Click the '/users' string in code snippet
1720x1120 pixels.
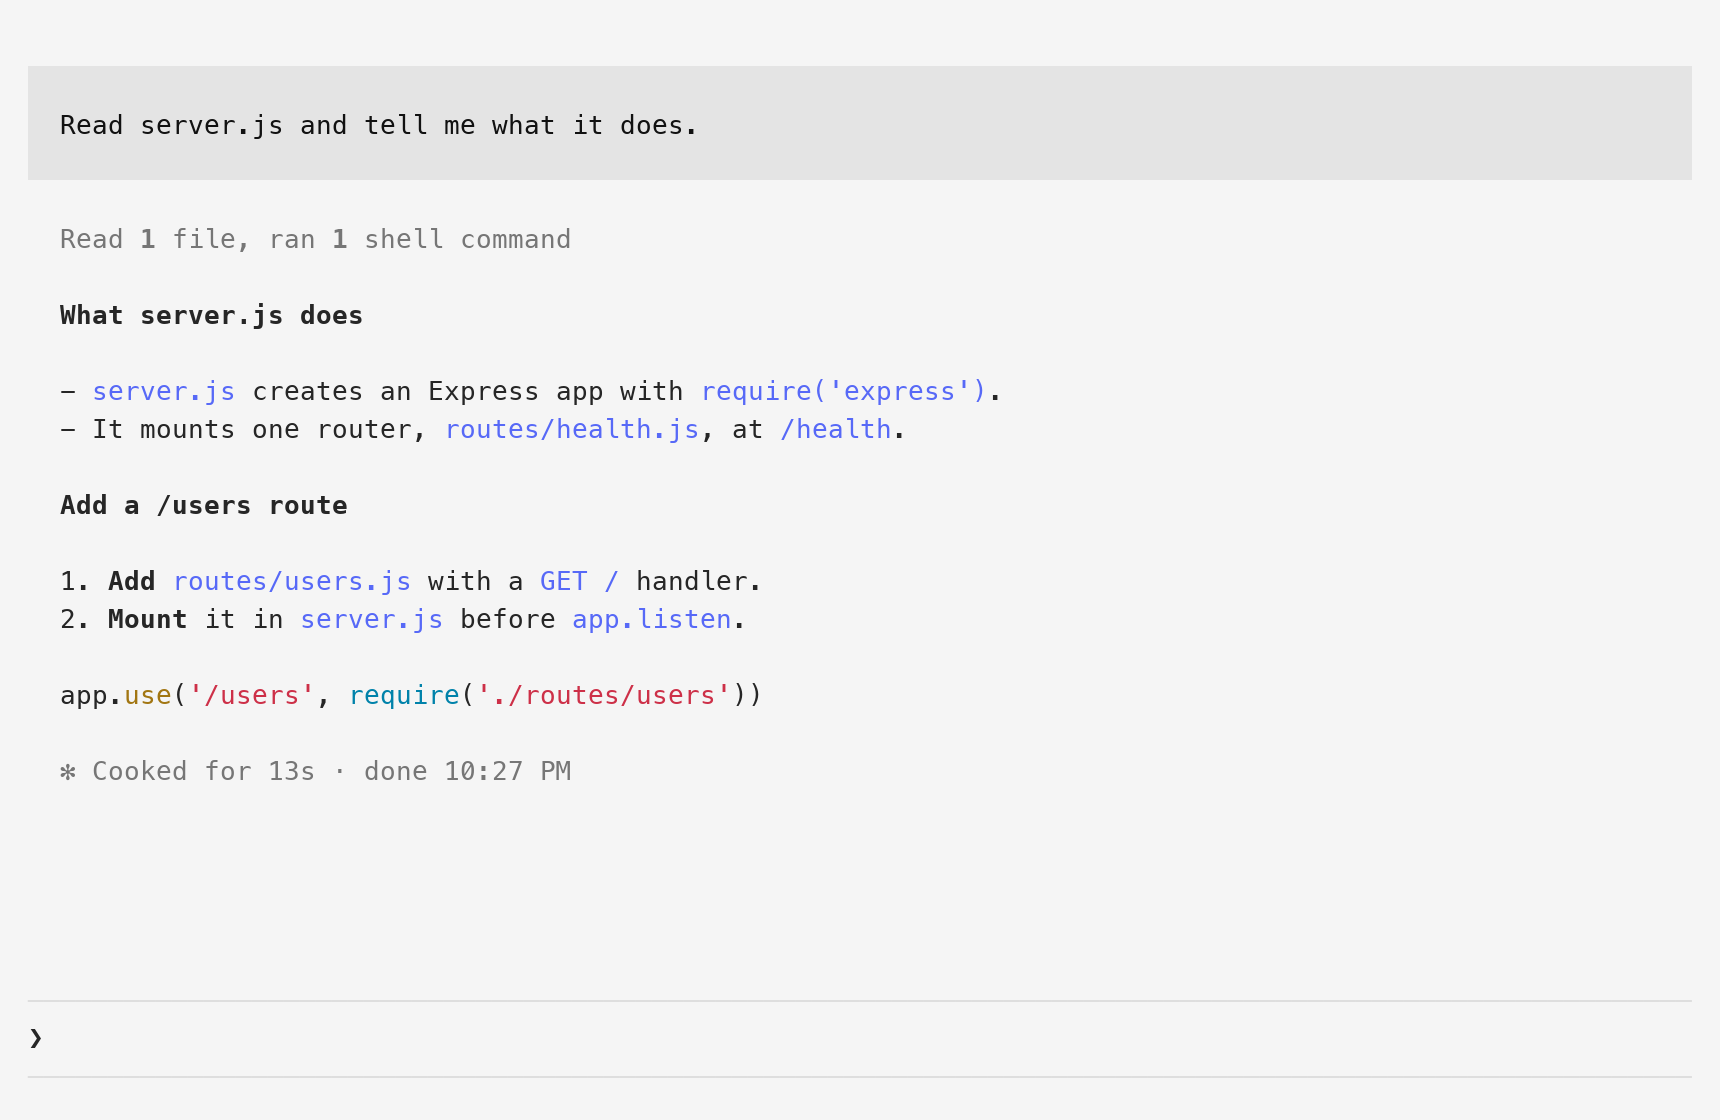252,696
